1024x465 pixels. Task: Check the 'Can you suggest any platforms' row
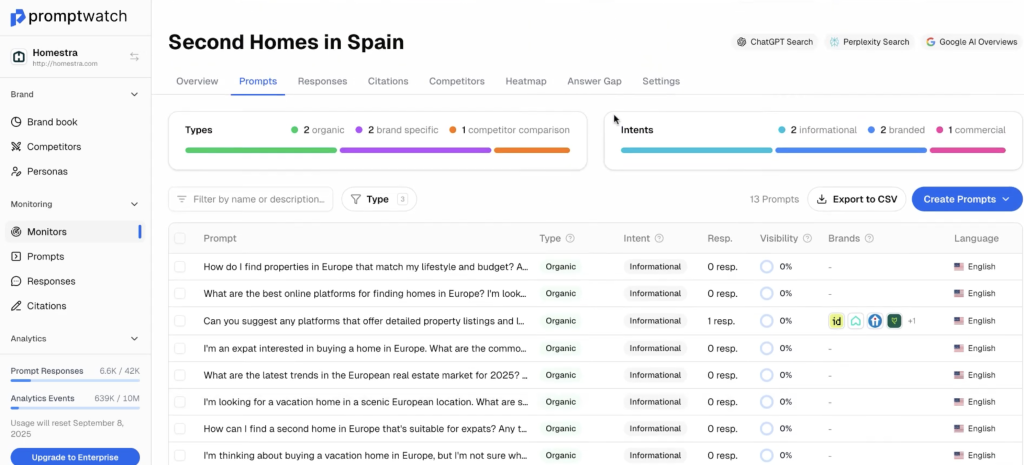[x=180, y=321]
